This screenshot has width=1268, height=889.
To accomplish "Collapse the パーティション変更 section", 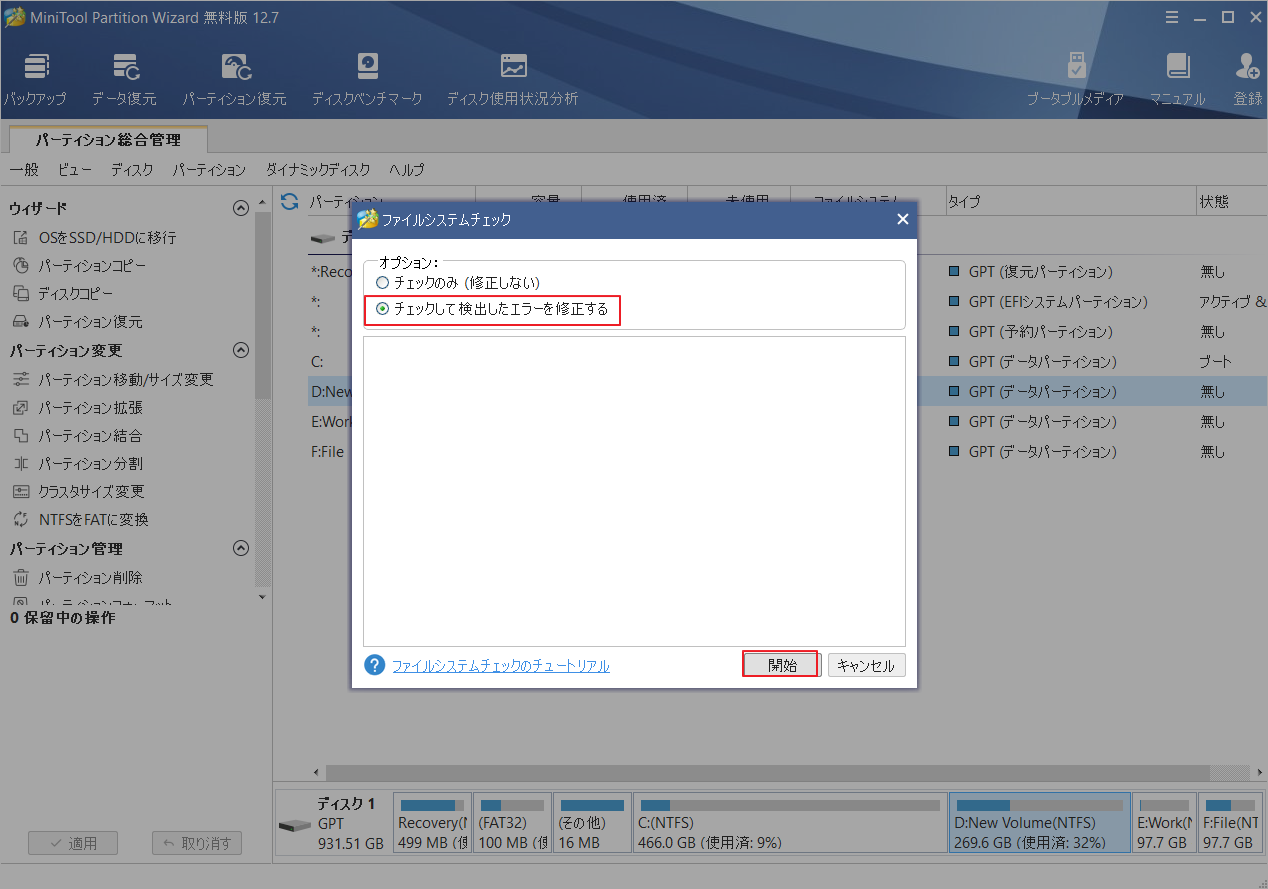I will tap(241, 350).
